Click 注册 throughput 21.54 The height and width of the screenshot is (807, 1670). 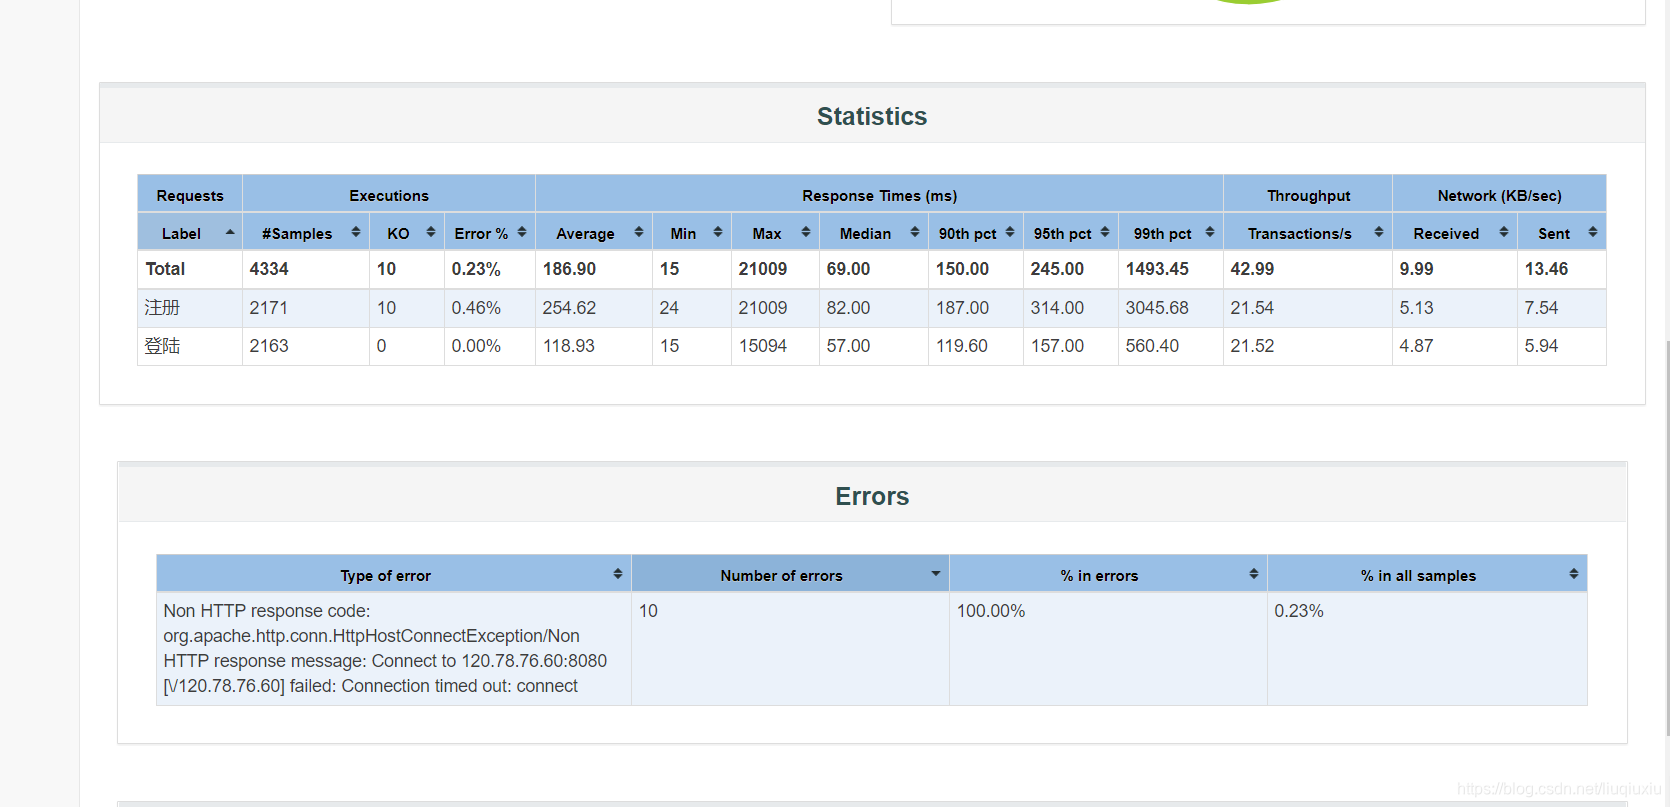click(x=1252, y=308)
